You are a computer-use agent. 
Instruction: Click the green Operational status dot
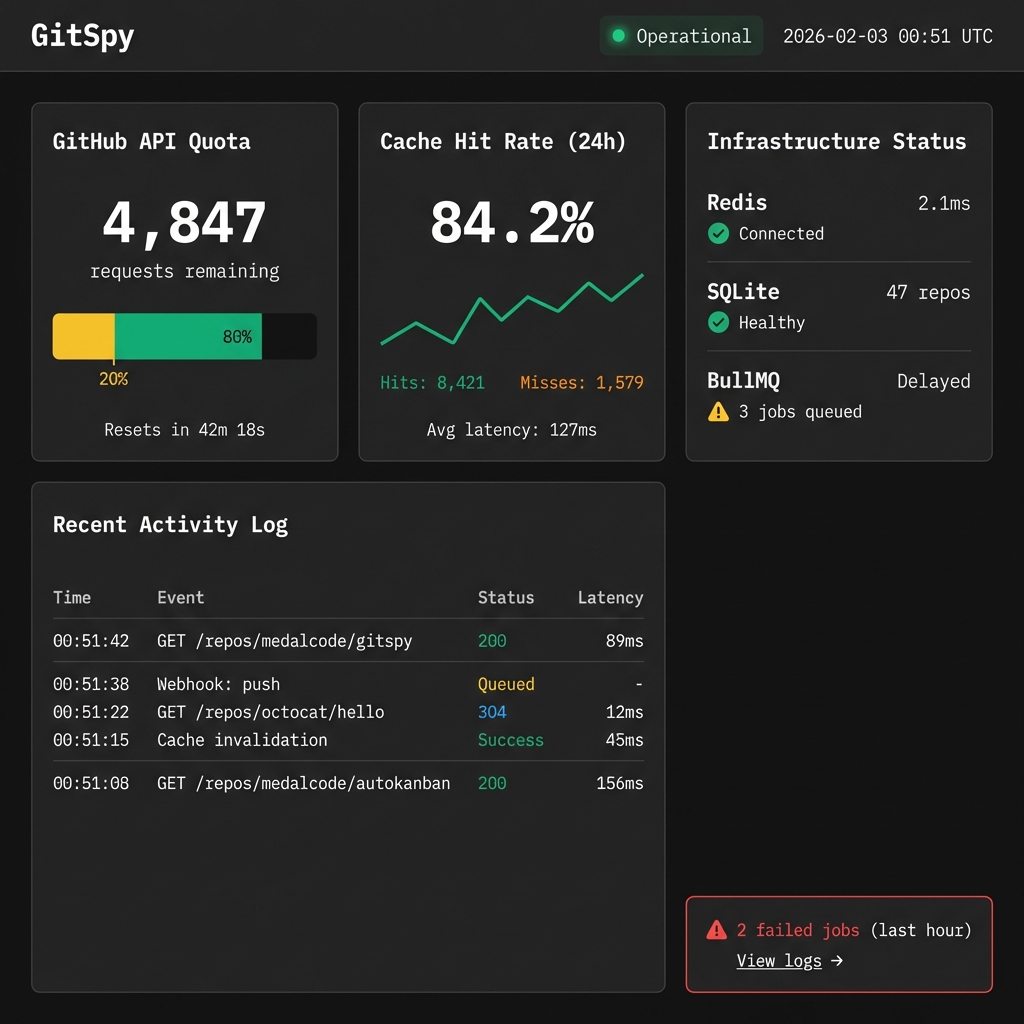coord(620,35)
